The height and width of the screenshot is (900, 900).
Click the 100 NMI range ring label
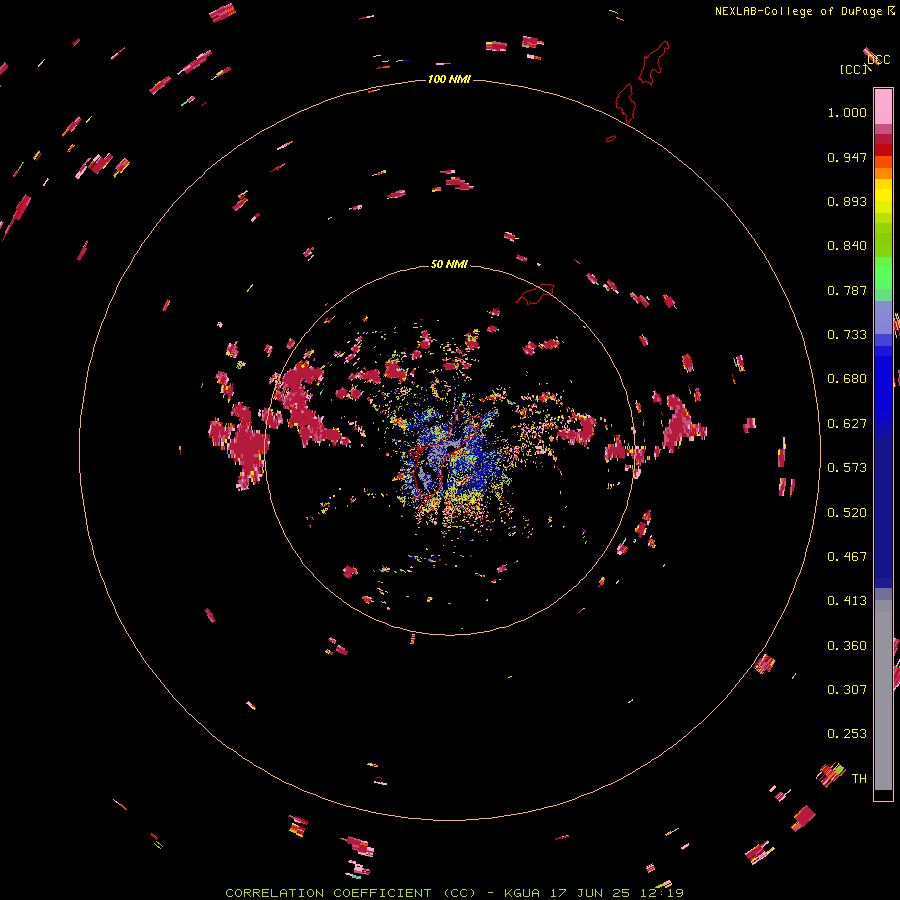point(449,79)
